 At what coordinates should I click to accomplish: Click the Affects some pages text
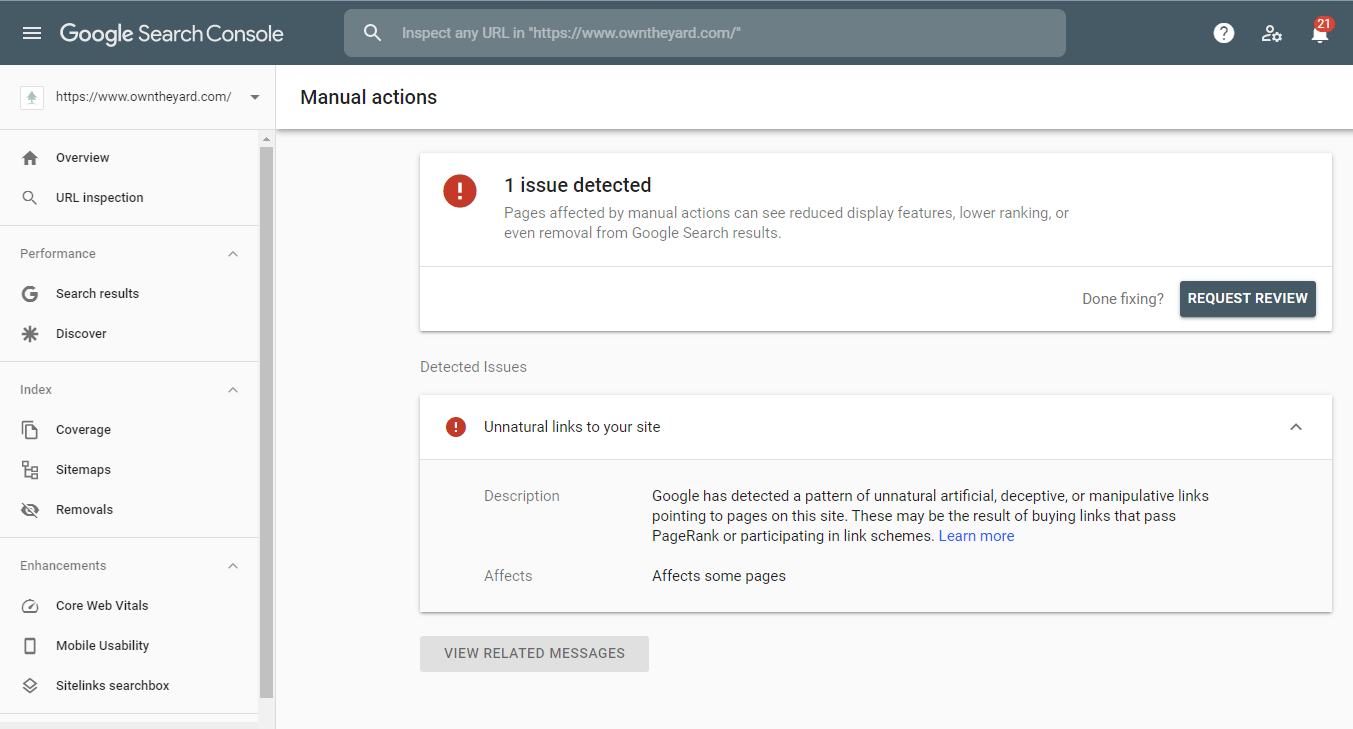(719, 576)
